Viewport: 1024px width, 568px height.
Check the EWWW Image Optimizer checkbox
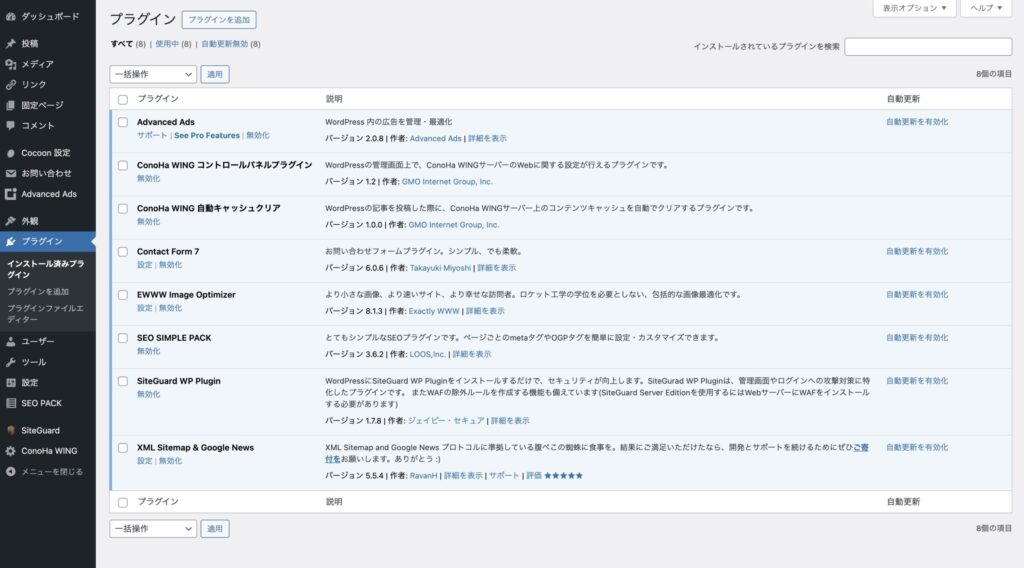[123, 294]
